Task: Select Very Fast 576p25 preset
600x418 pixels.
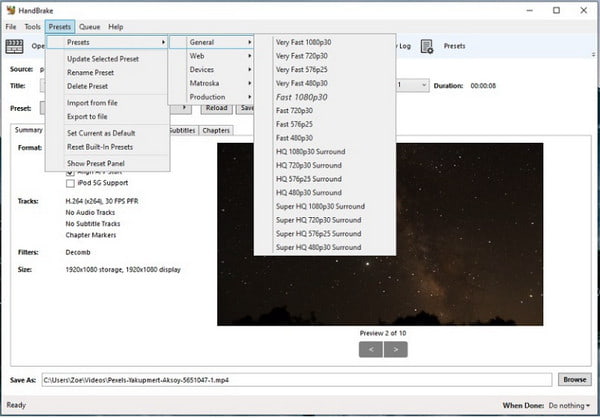Action: 325,70
